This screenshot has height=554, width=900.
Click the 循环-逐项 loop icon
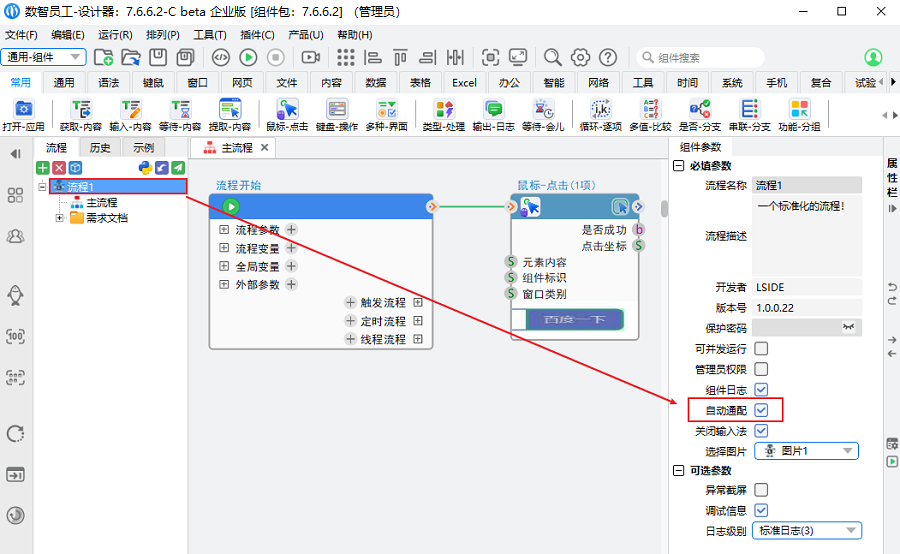click(600, 109)
